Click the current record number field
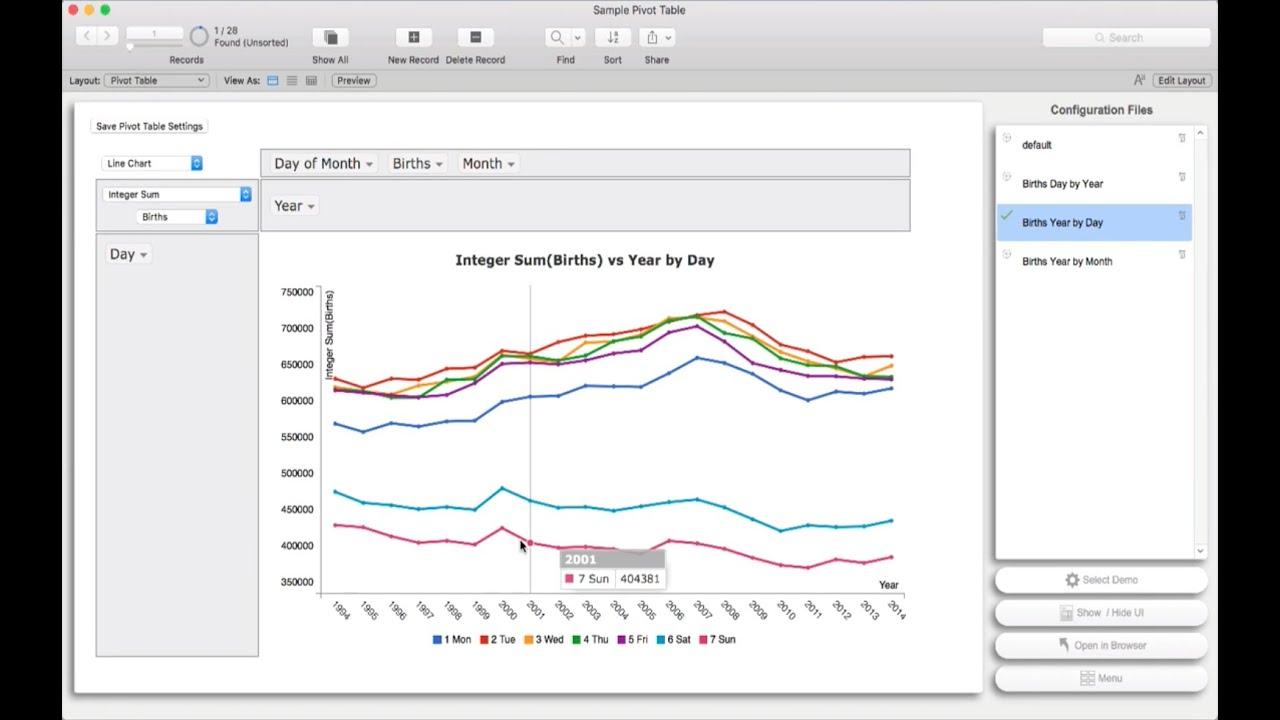The image size is (1280, 720). (154, 34)
